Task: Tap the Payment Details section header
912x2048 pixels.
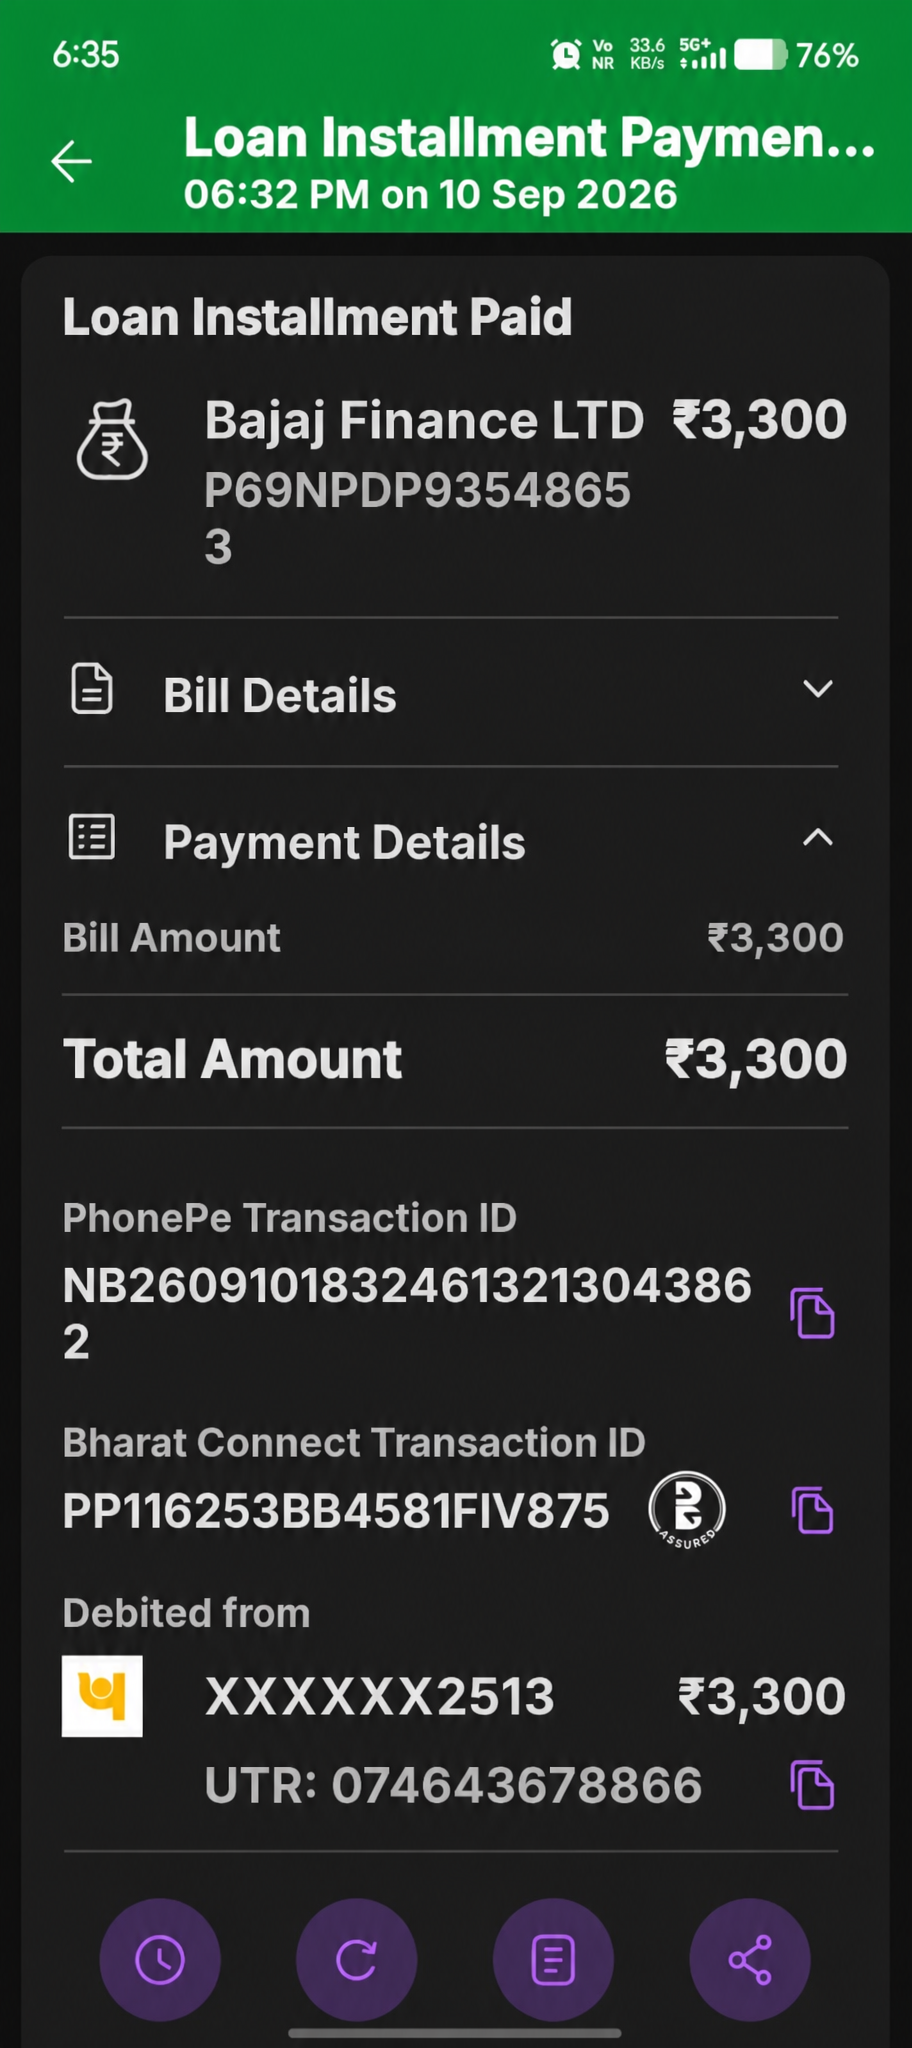Action: (451, 841)
